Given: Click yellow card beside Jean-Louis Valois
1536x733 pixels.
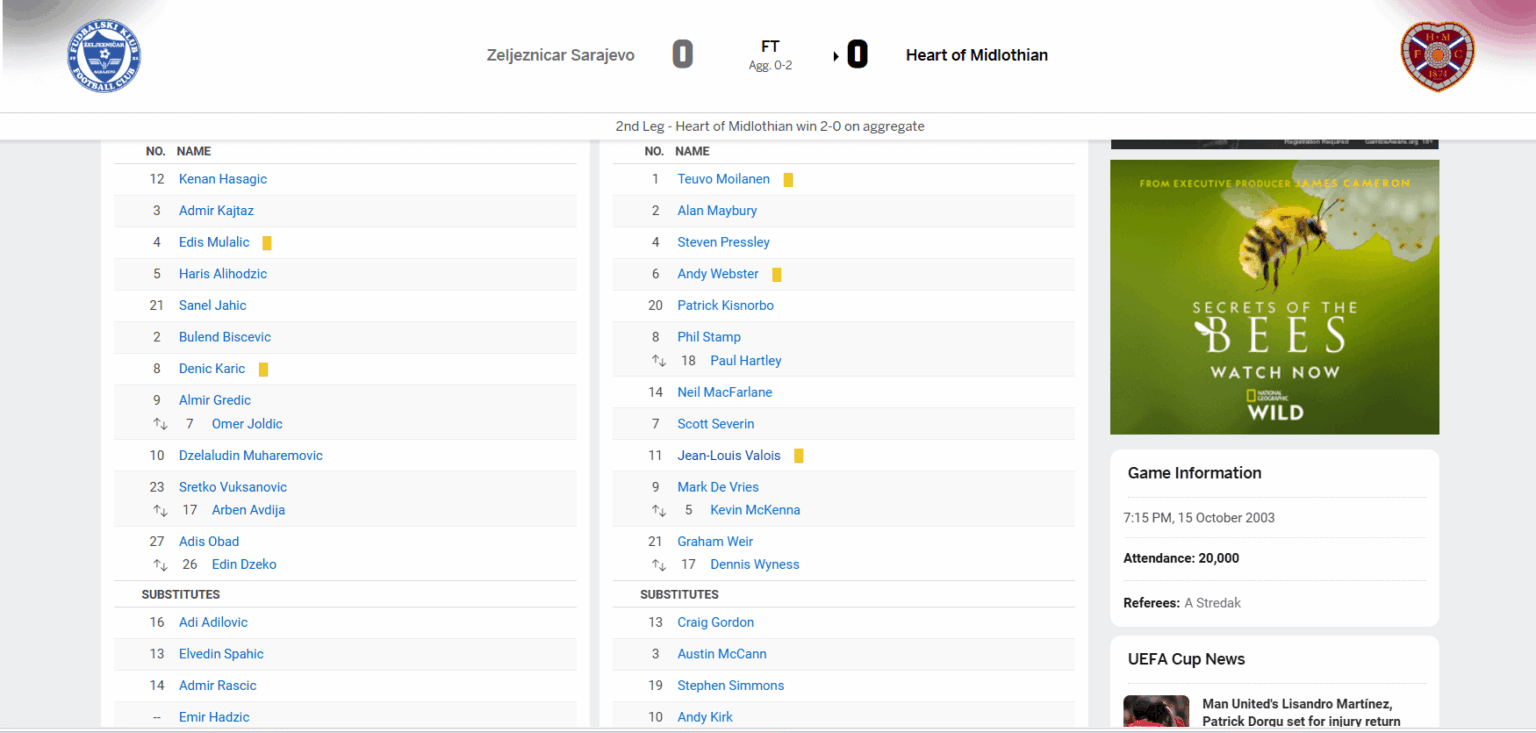Looking at the screenshot, I should pos(799,456).
